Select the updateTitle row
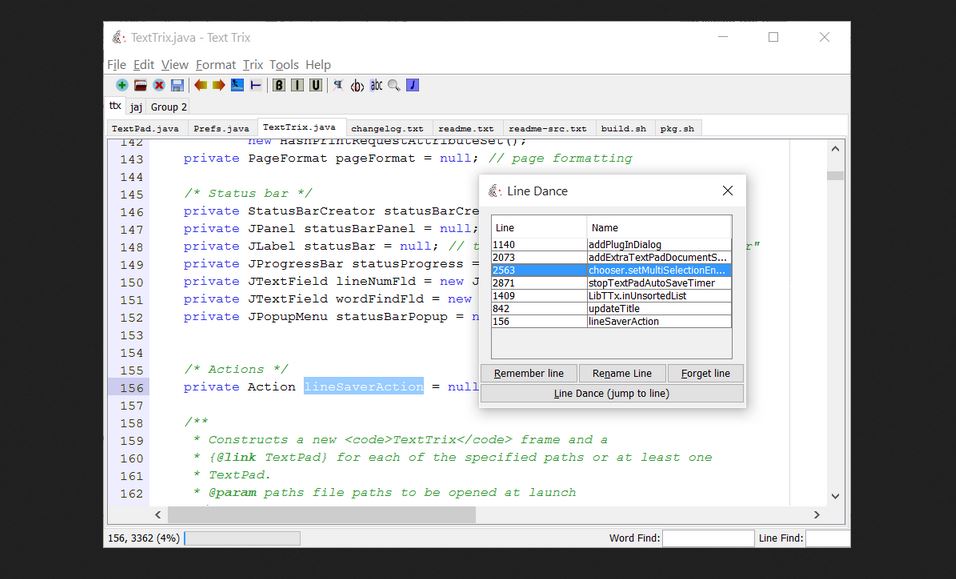The height and width of the screenshot is (579, 956). coord(612,308)
